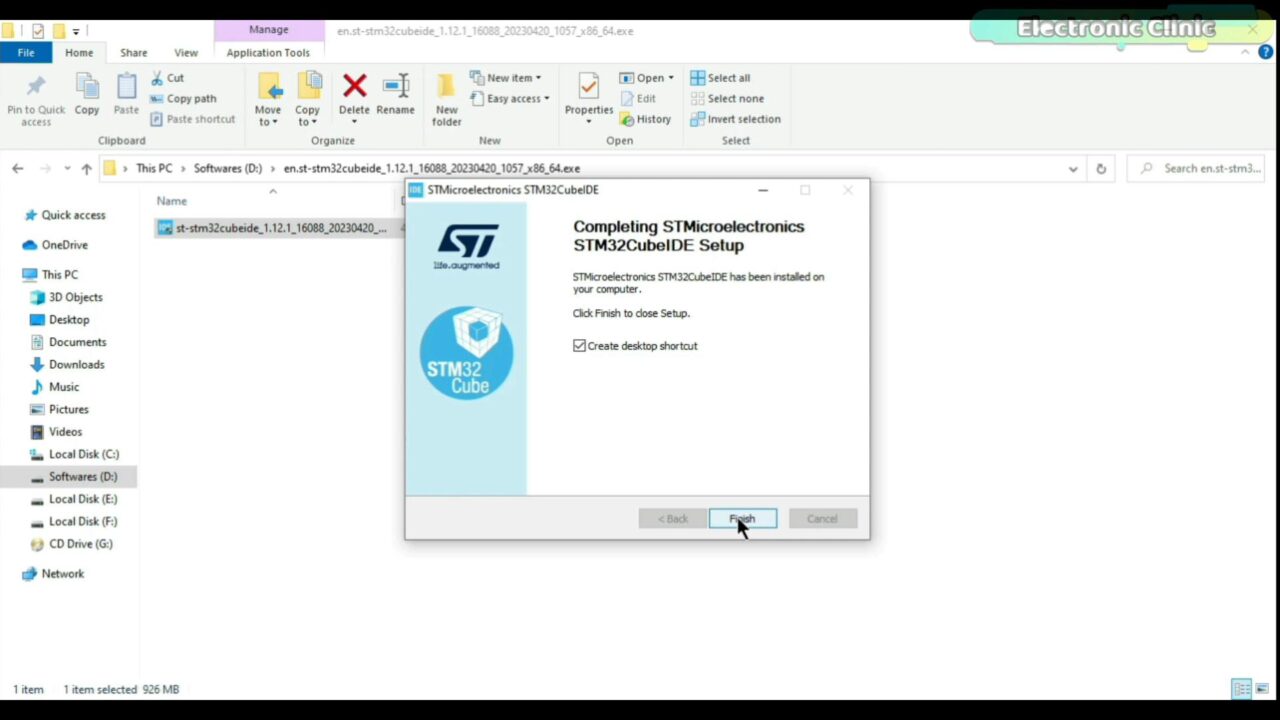1280x720 pixels.
Task: Click Select all in ribbon
Action: point(720,78)
